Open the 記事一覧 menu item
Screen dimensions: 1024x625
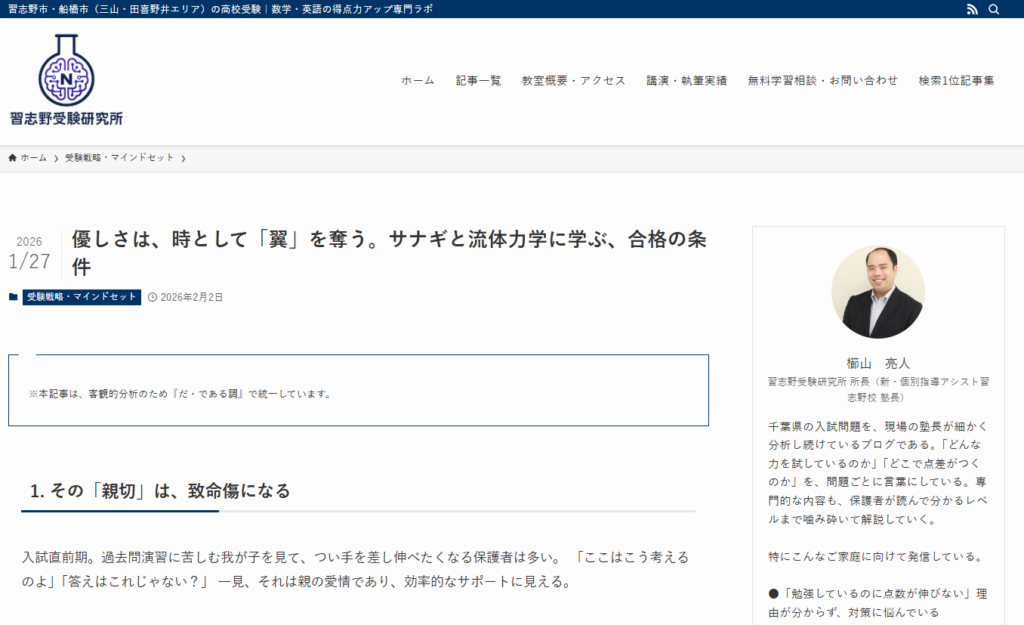point(478,81)
